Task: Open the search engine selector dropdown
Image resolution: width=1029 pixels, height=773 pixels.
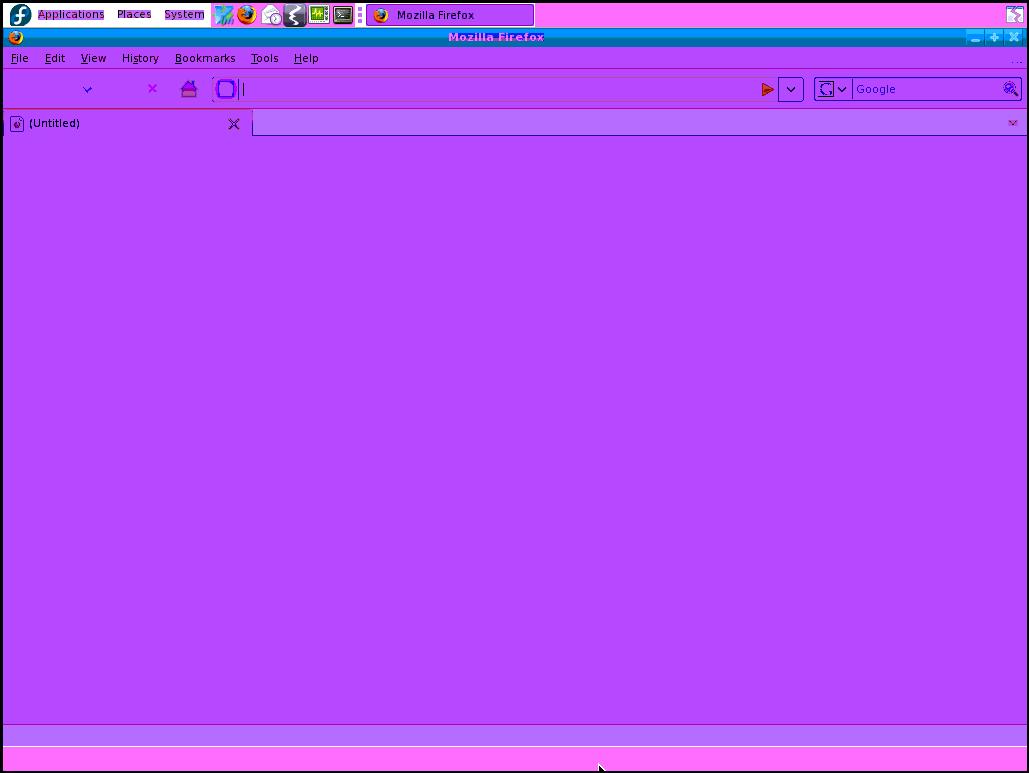Action: [832, 89]
